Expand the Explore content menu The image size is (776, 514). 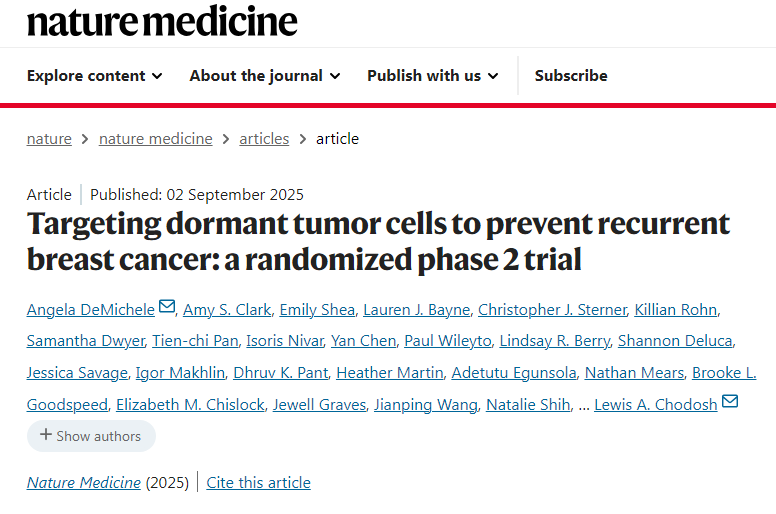[x=95, y=76]
